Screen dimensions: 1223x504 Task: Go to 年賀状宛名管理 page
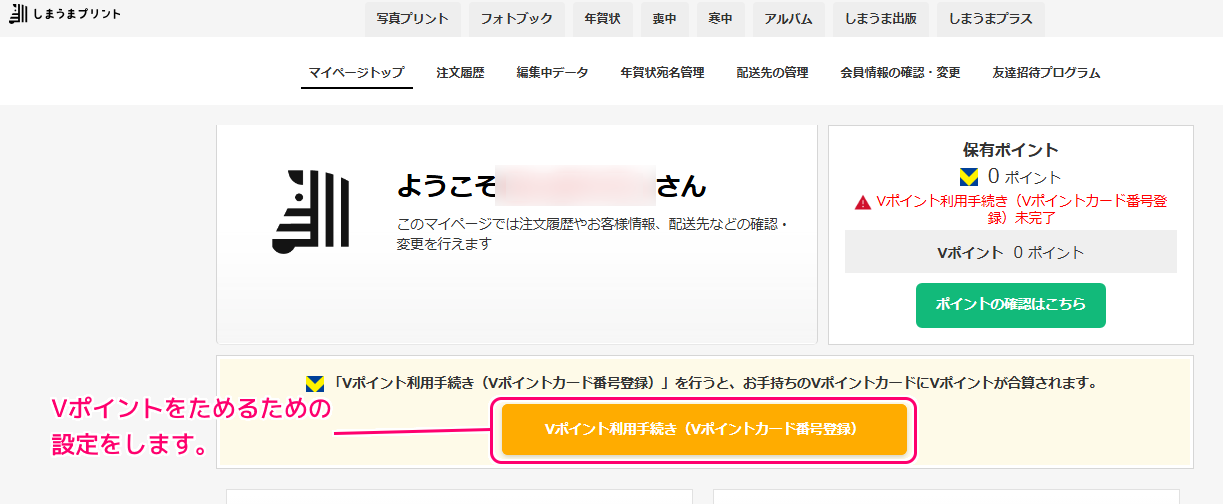point(662,73)
